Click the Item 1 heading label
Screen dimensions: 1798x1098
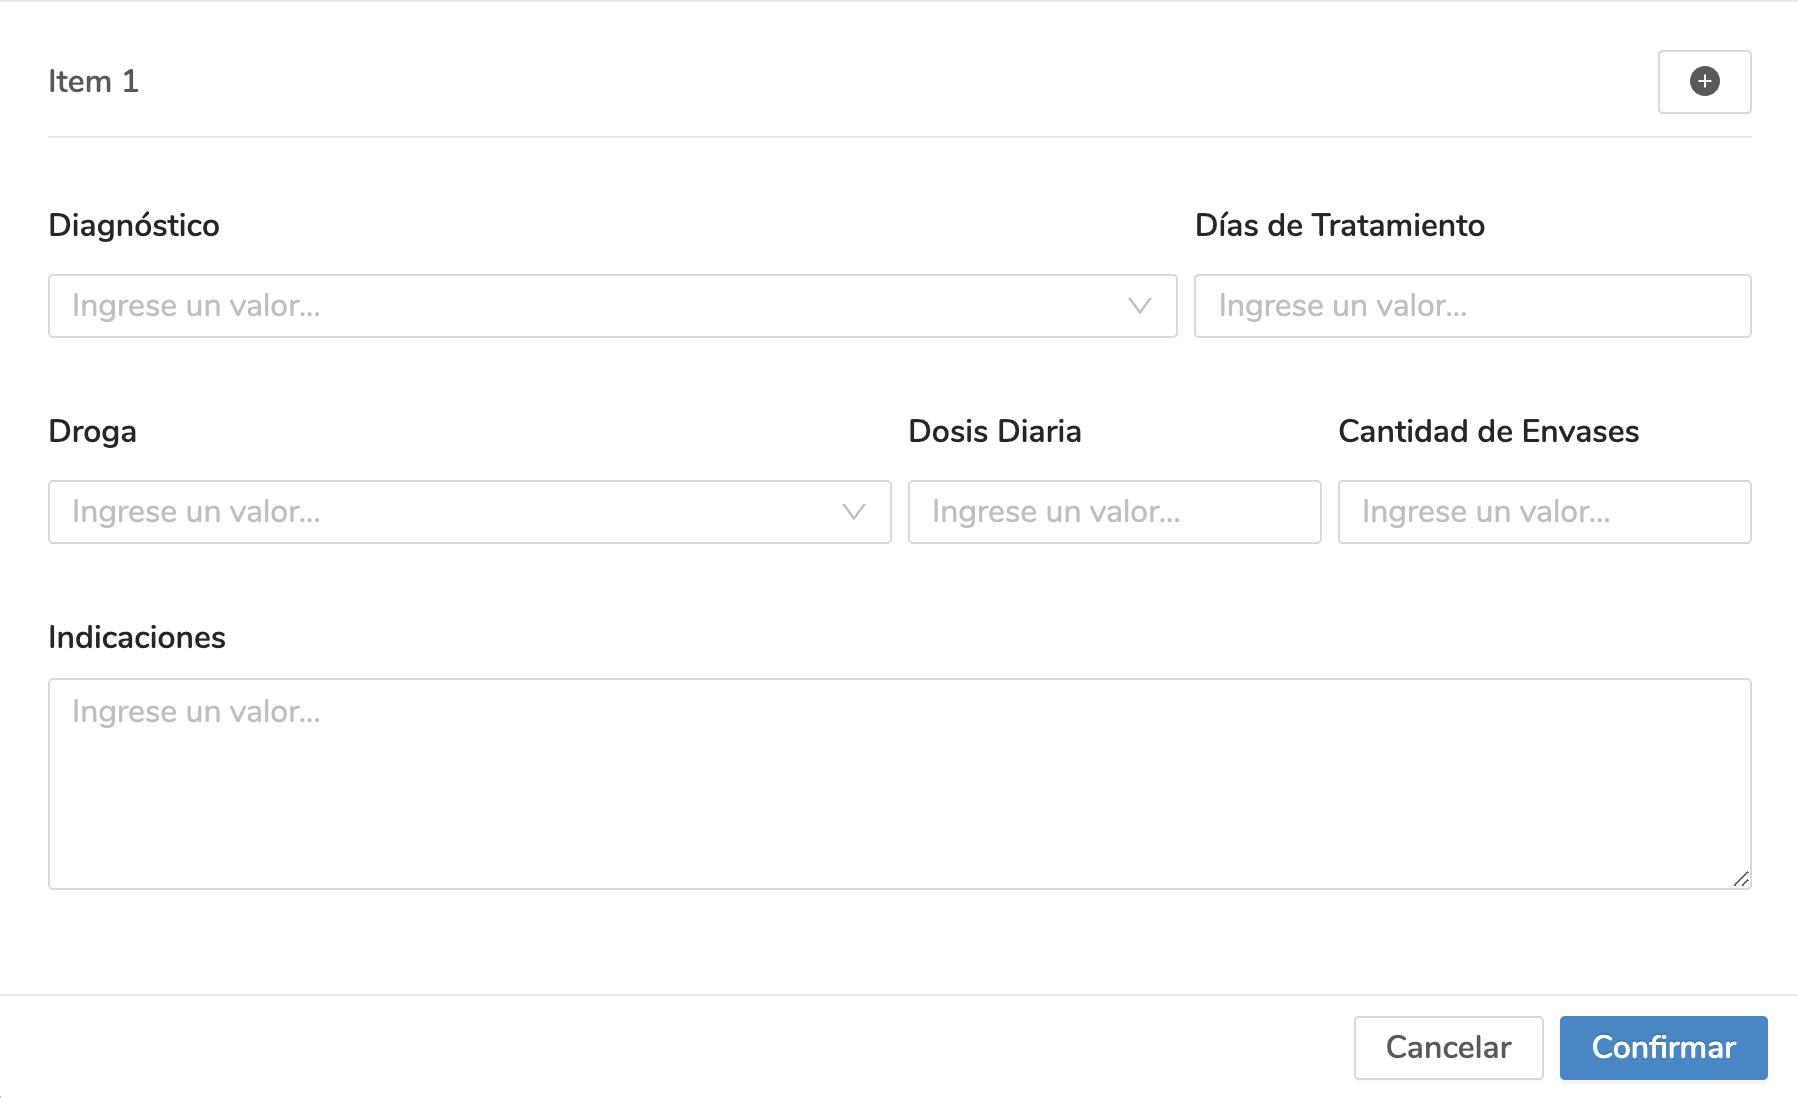coord(94,81)
